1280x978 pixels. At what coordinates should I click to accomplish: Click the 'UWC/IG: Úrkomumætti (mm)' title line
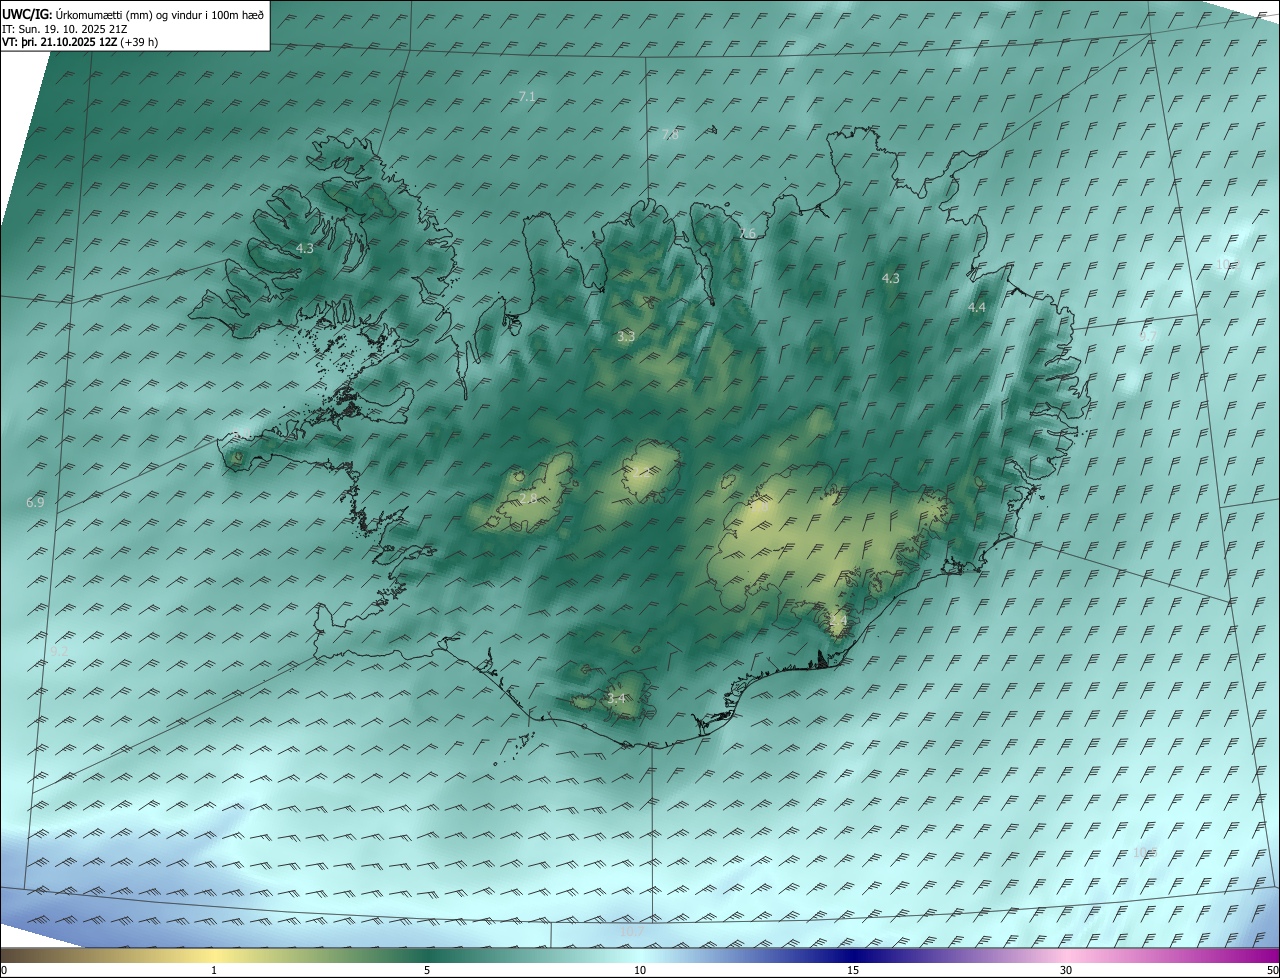click(x=134, y=14)
